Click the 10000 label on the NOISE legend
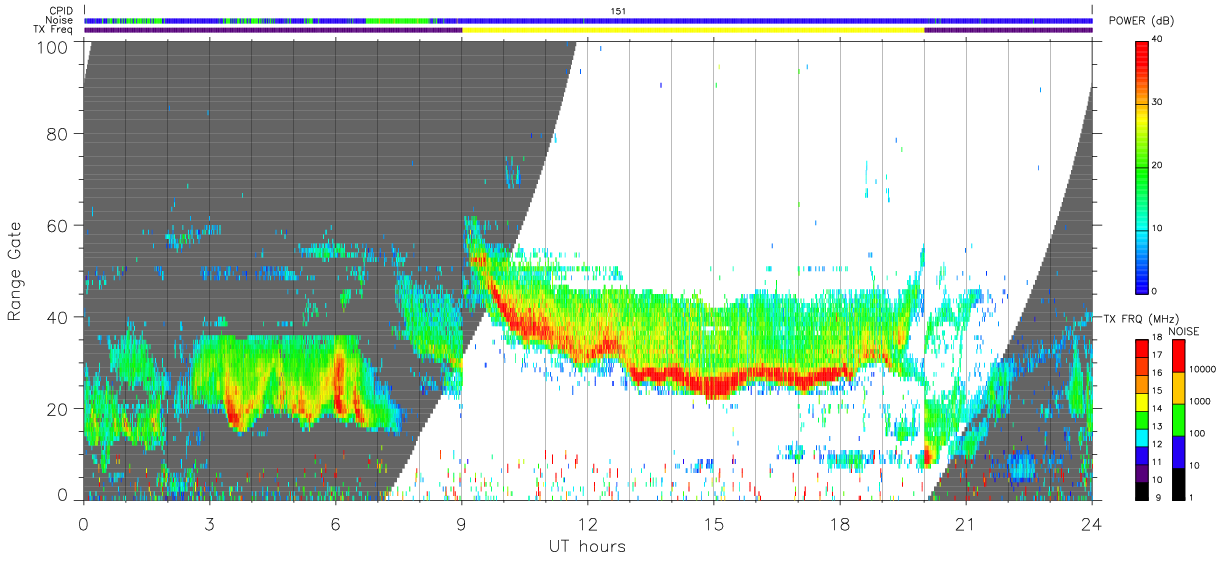The width and height of the screenshot is (1228, 567). click(1201, 369)
